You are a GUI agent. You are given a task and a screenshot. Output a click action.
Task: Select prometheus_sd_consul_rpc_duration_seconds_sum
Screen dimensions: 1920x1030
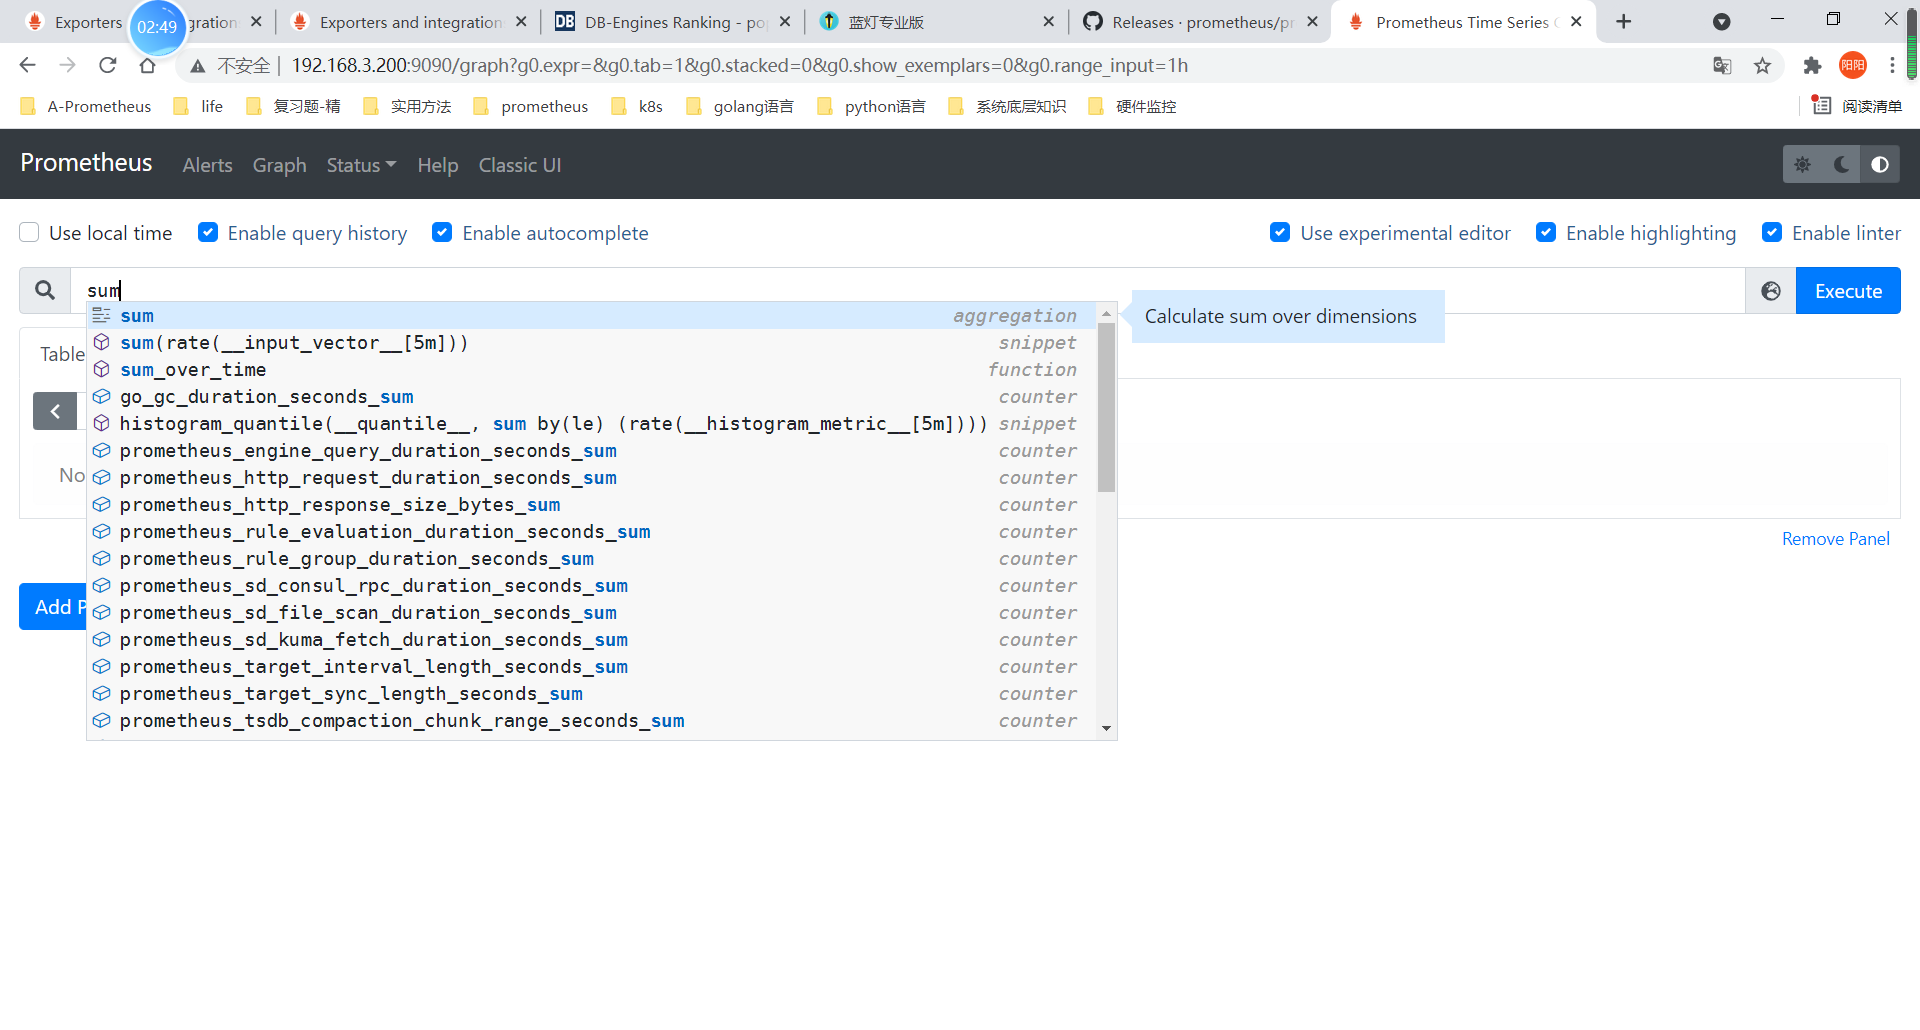tap(591, 586)
